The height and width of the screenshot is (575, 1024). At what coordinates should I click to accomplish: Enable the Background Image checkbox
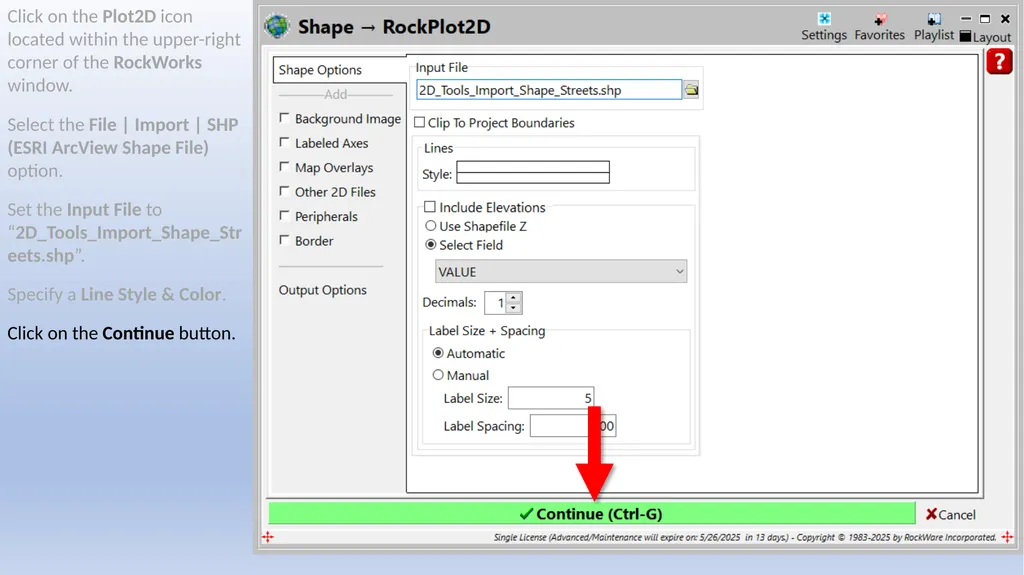click(284, 118)
